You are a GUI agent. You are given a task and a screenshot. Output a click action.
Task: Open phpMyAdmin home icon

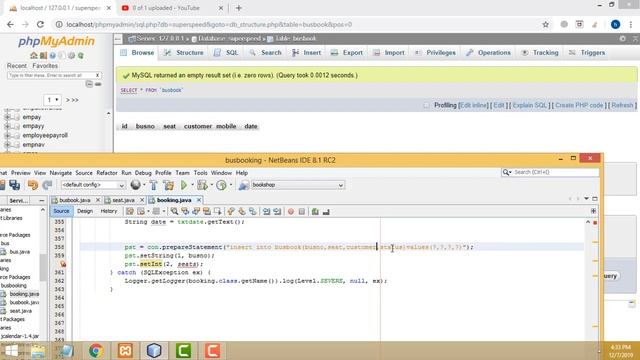pos(34,56)
